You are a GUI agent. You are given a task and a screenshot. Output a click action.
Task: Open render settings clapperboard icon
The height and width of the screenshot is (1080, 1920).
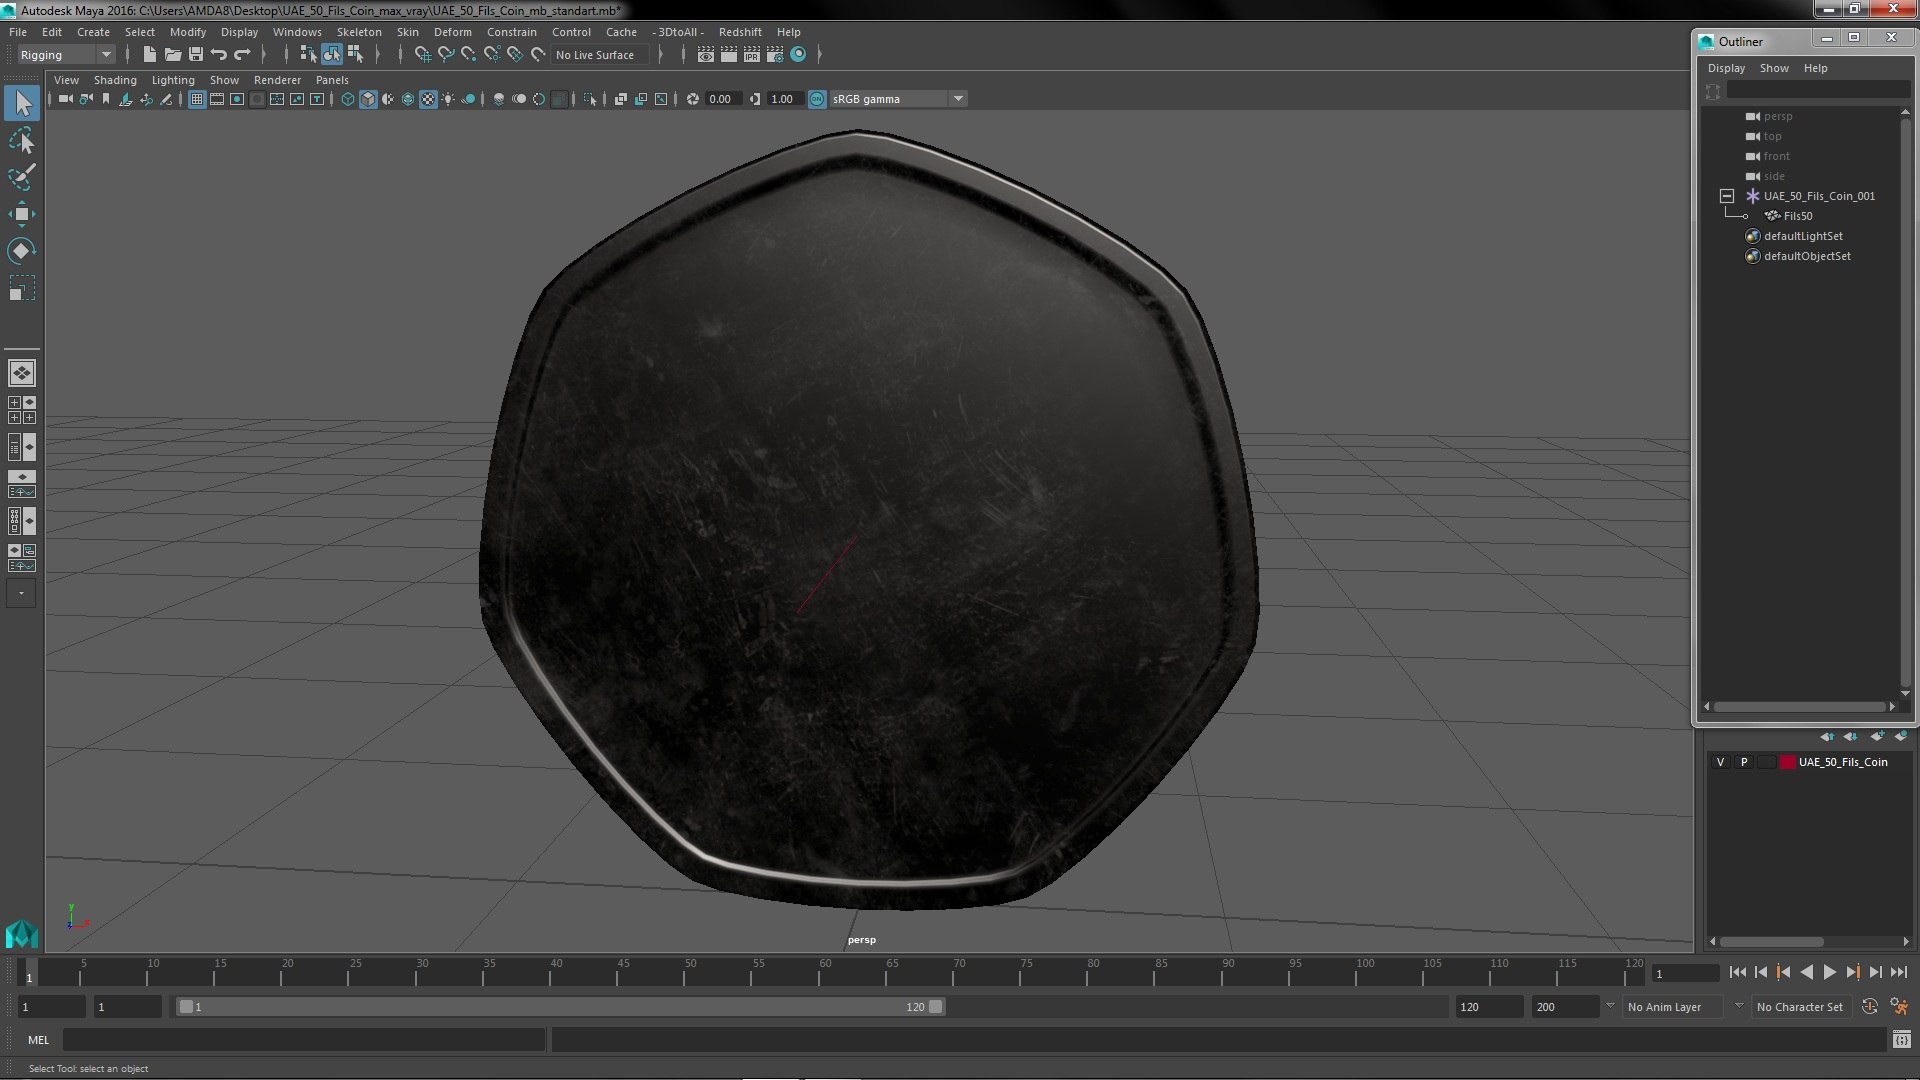775,55
